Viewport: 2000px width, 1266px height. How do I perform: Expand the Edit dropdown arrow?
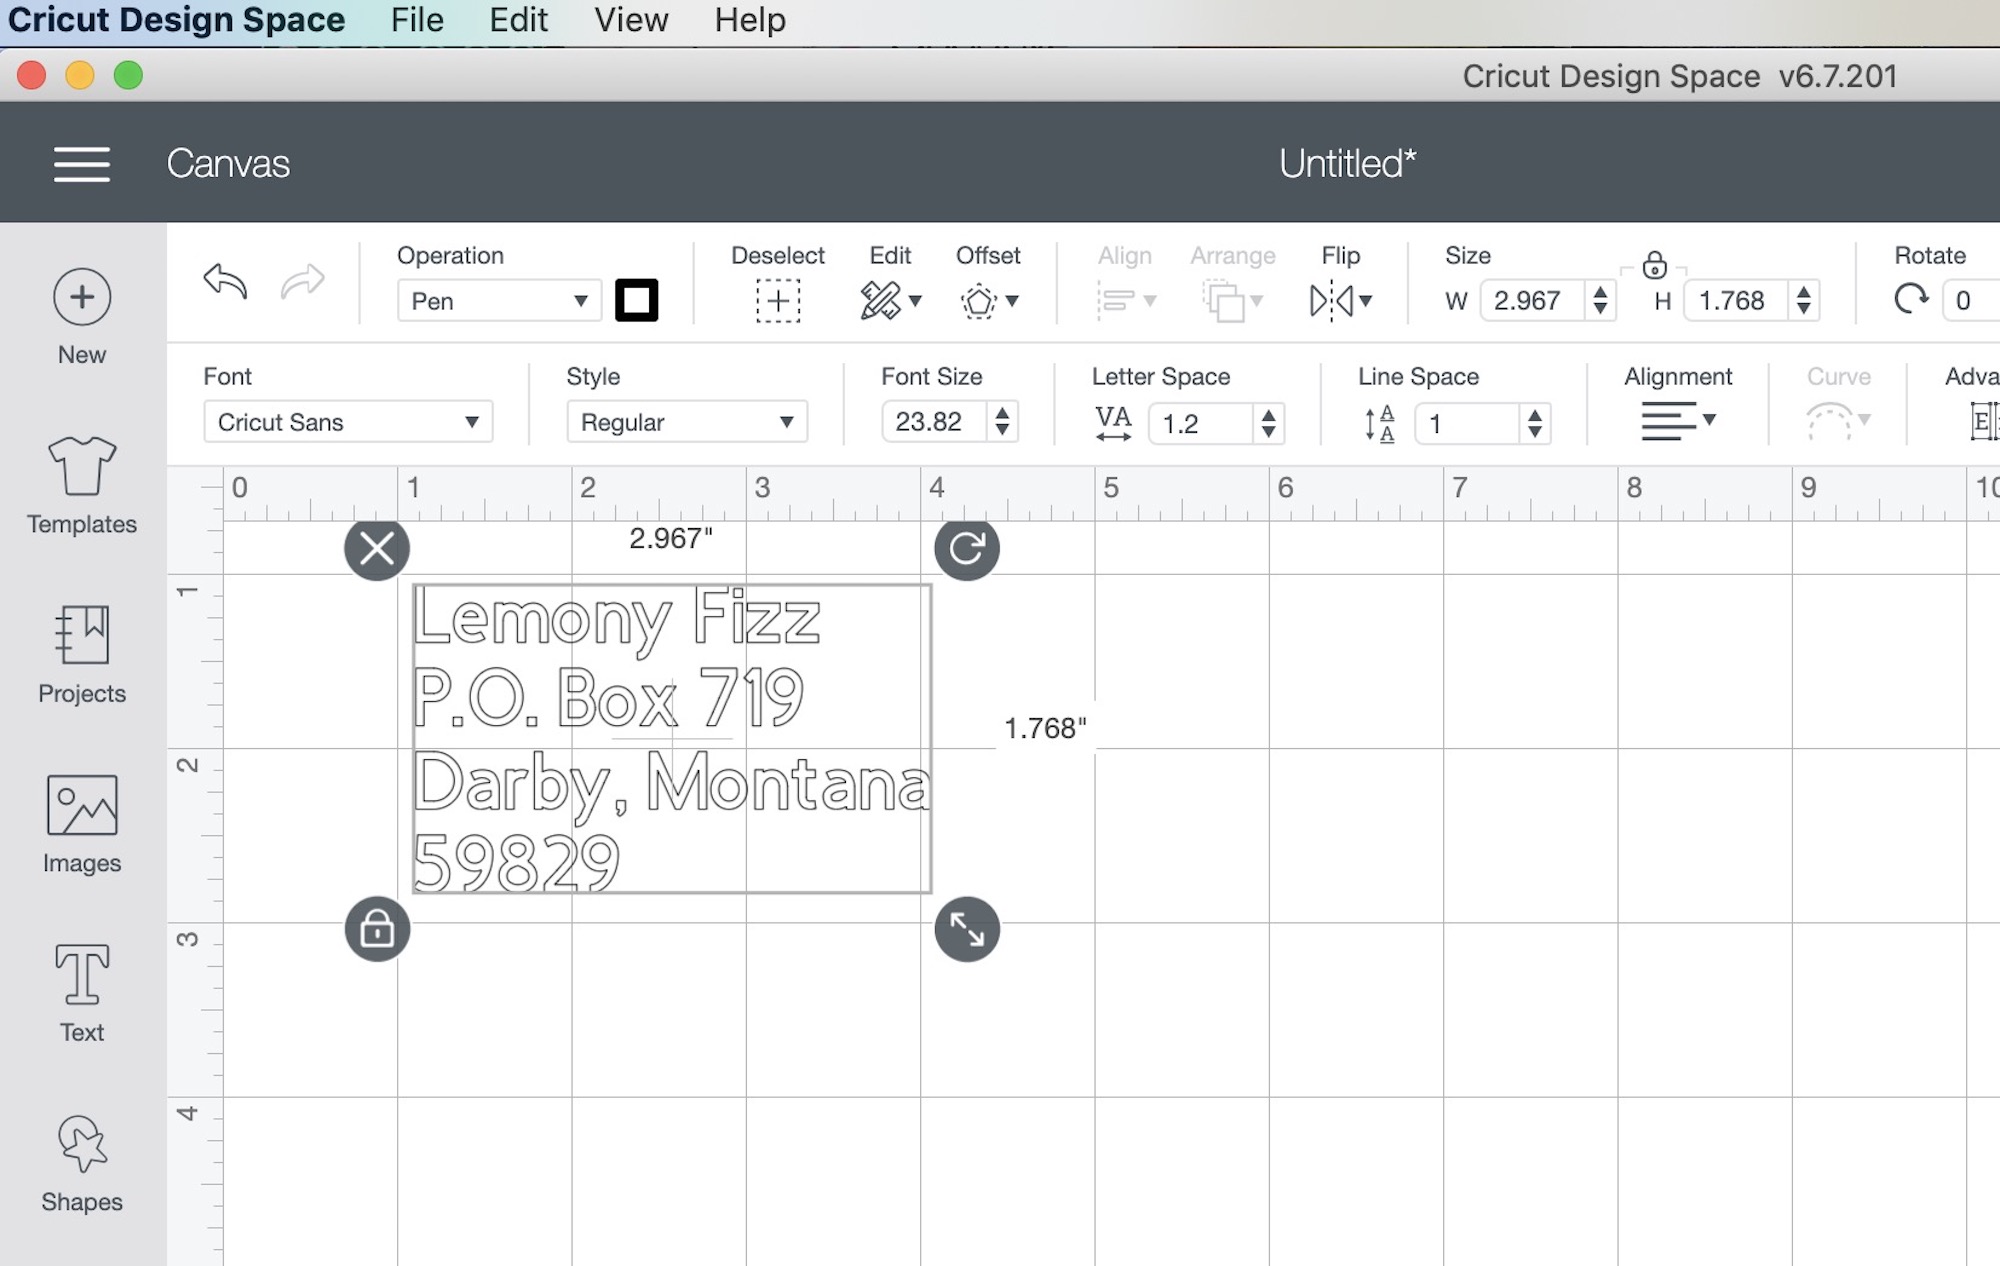(915, 301)
